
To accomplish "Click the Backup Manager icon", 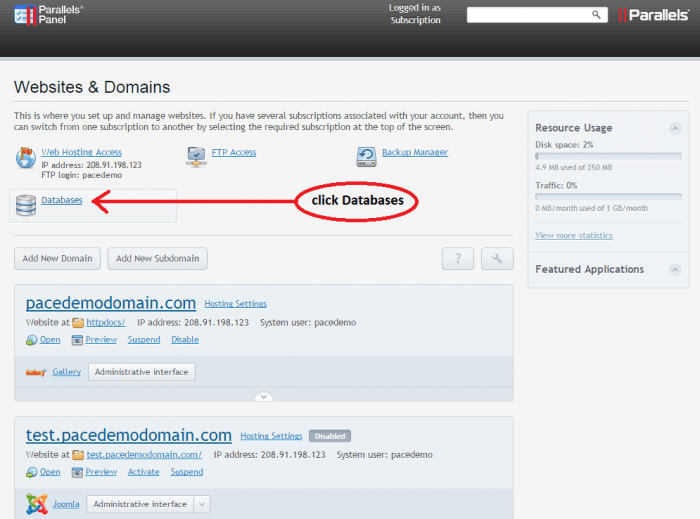I will (365, 157).
